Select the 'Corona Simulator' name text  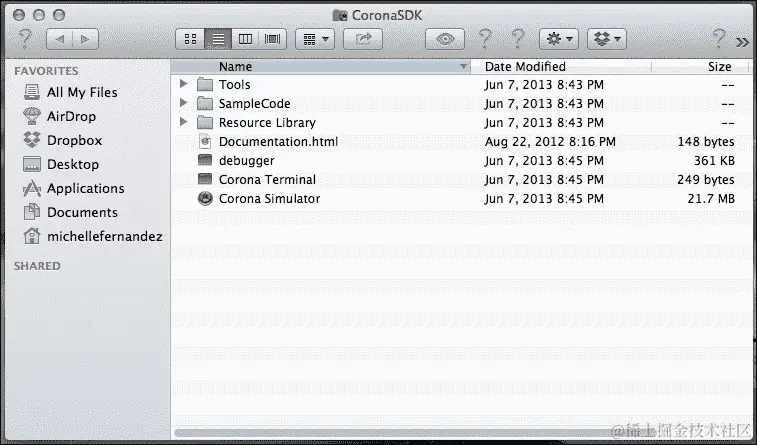pyautogui.click(x=269, y=198)
